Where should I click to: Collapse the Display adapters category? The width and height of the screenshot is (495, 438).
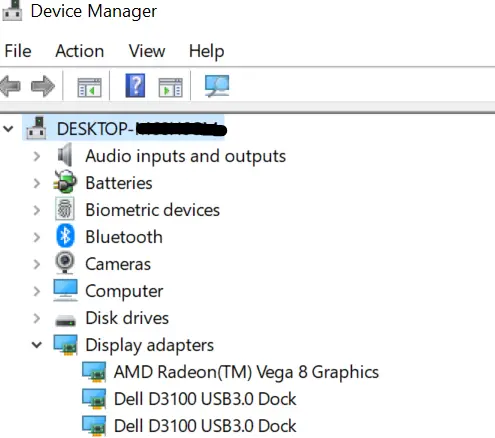[37, 345]
